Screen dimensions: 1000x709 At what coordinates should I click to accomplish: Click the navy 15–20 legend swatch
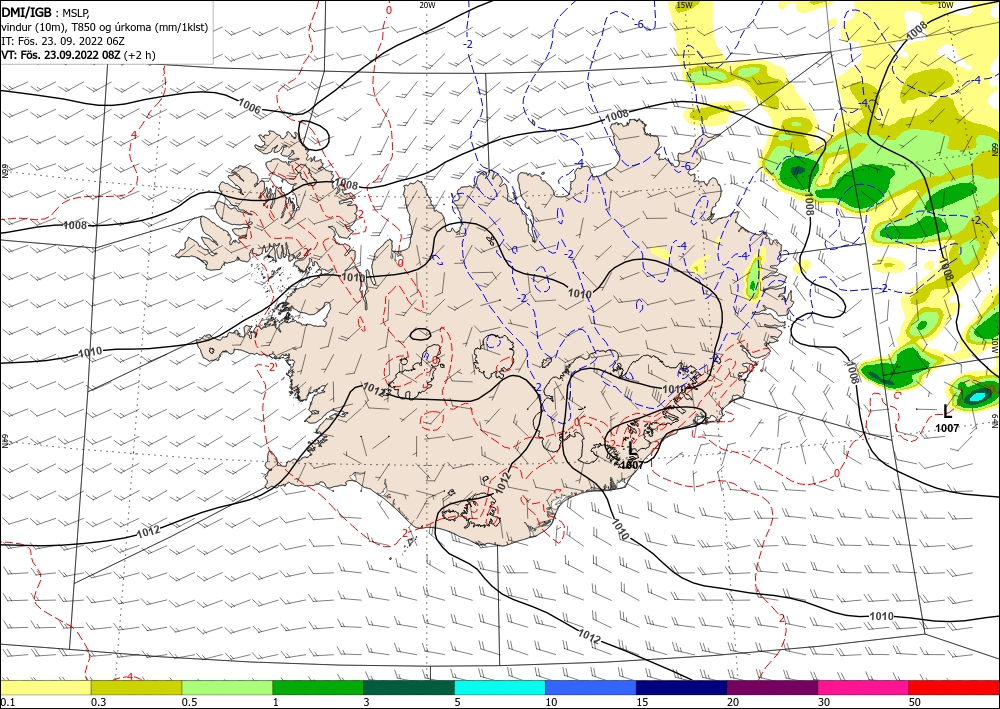pyautogui.click(x=682, y=688)
